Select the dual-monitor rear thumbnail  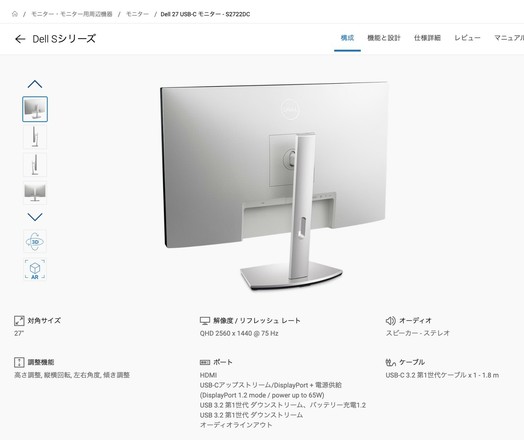point(35,193)
